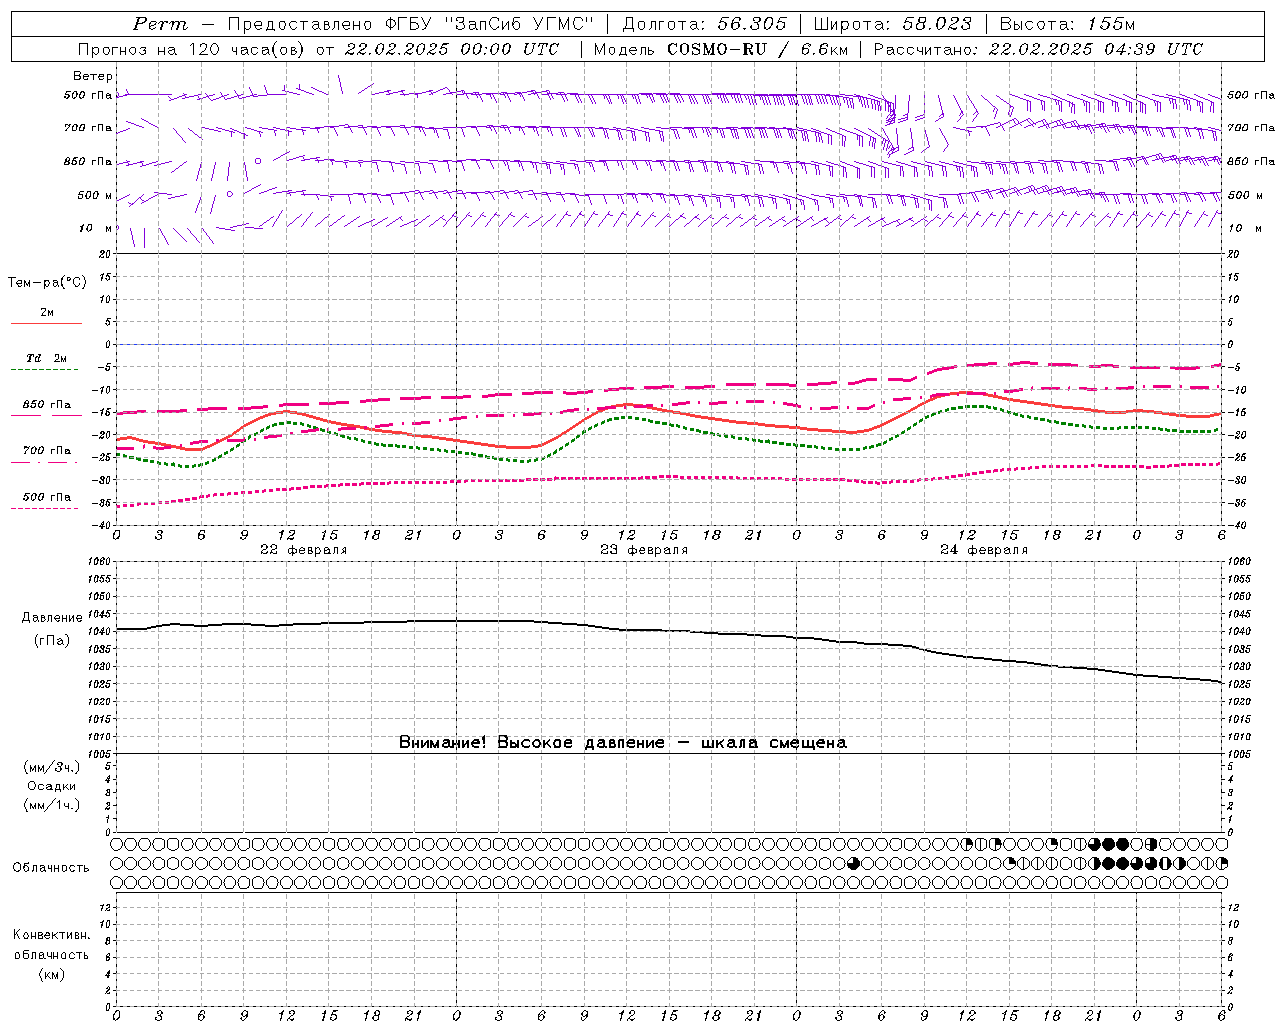The image size is (1280, 1024).
Task: Click the "500 гПа" temperature legend entry
Action: (x=47, y=497)
